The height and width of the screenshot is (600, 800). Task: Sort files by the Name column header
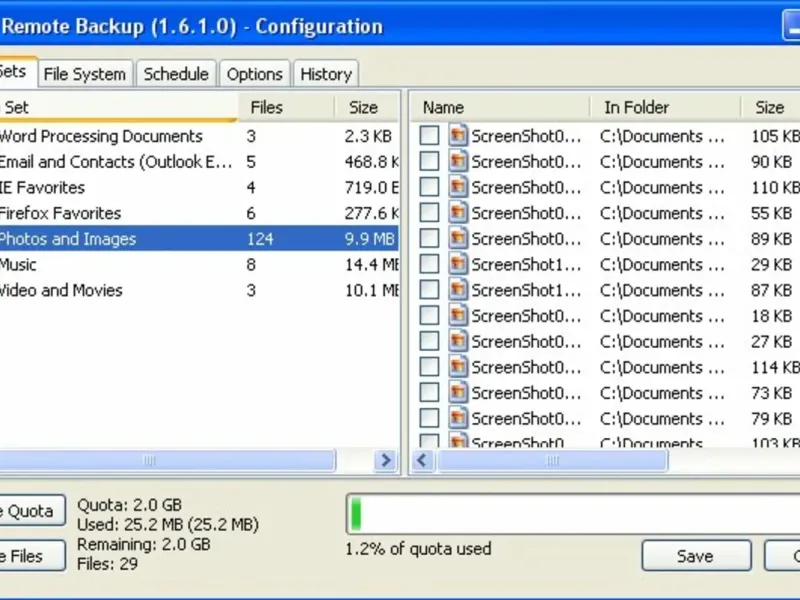tap(500, 107)
